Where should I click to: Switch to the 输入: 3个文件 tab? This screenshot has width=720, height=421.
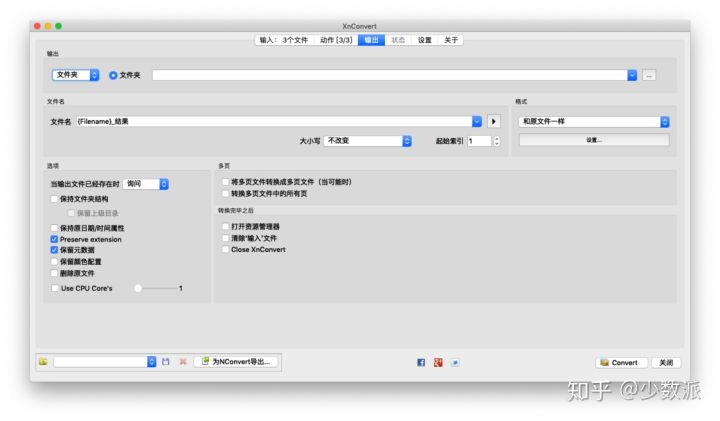pyautogui.click(x=284, y=40)
